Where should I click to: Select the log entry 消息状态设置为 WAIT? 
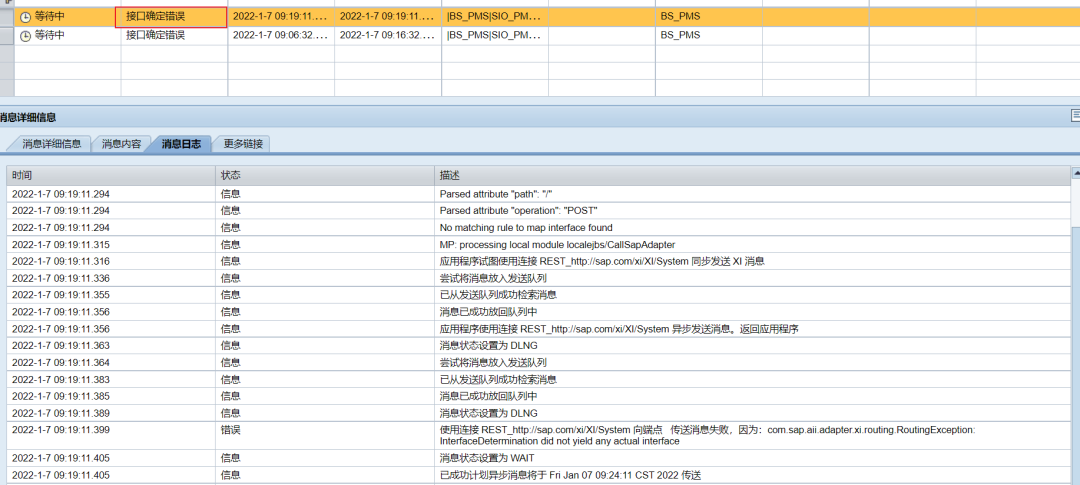pos(486,458)
